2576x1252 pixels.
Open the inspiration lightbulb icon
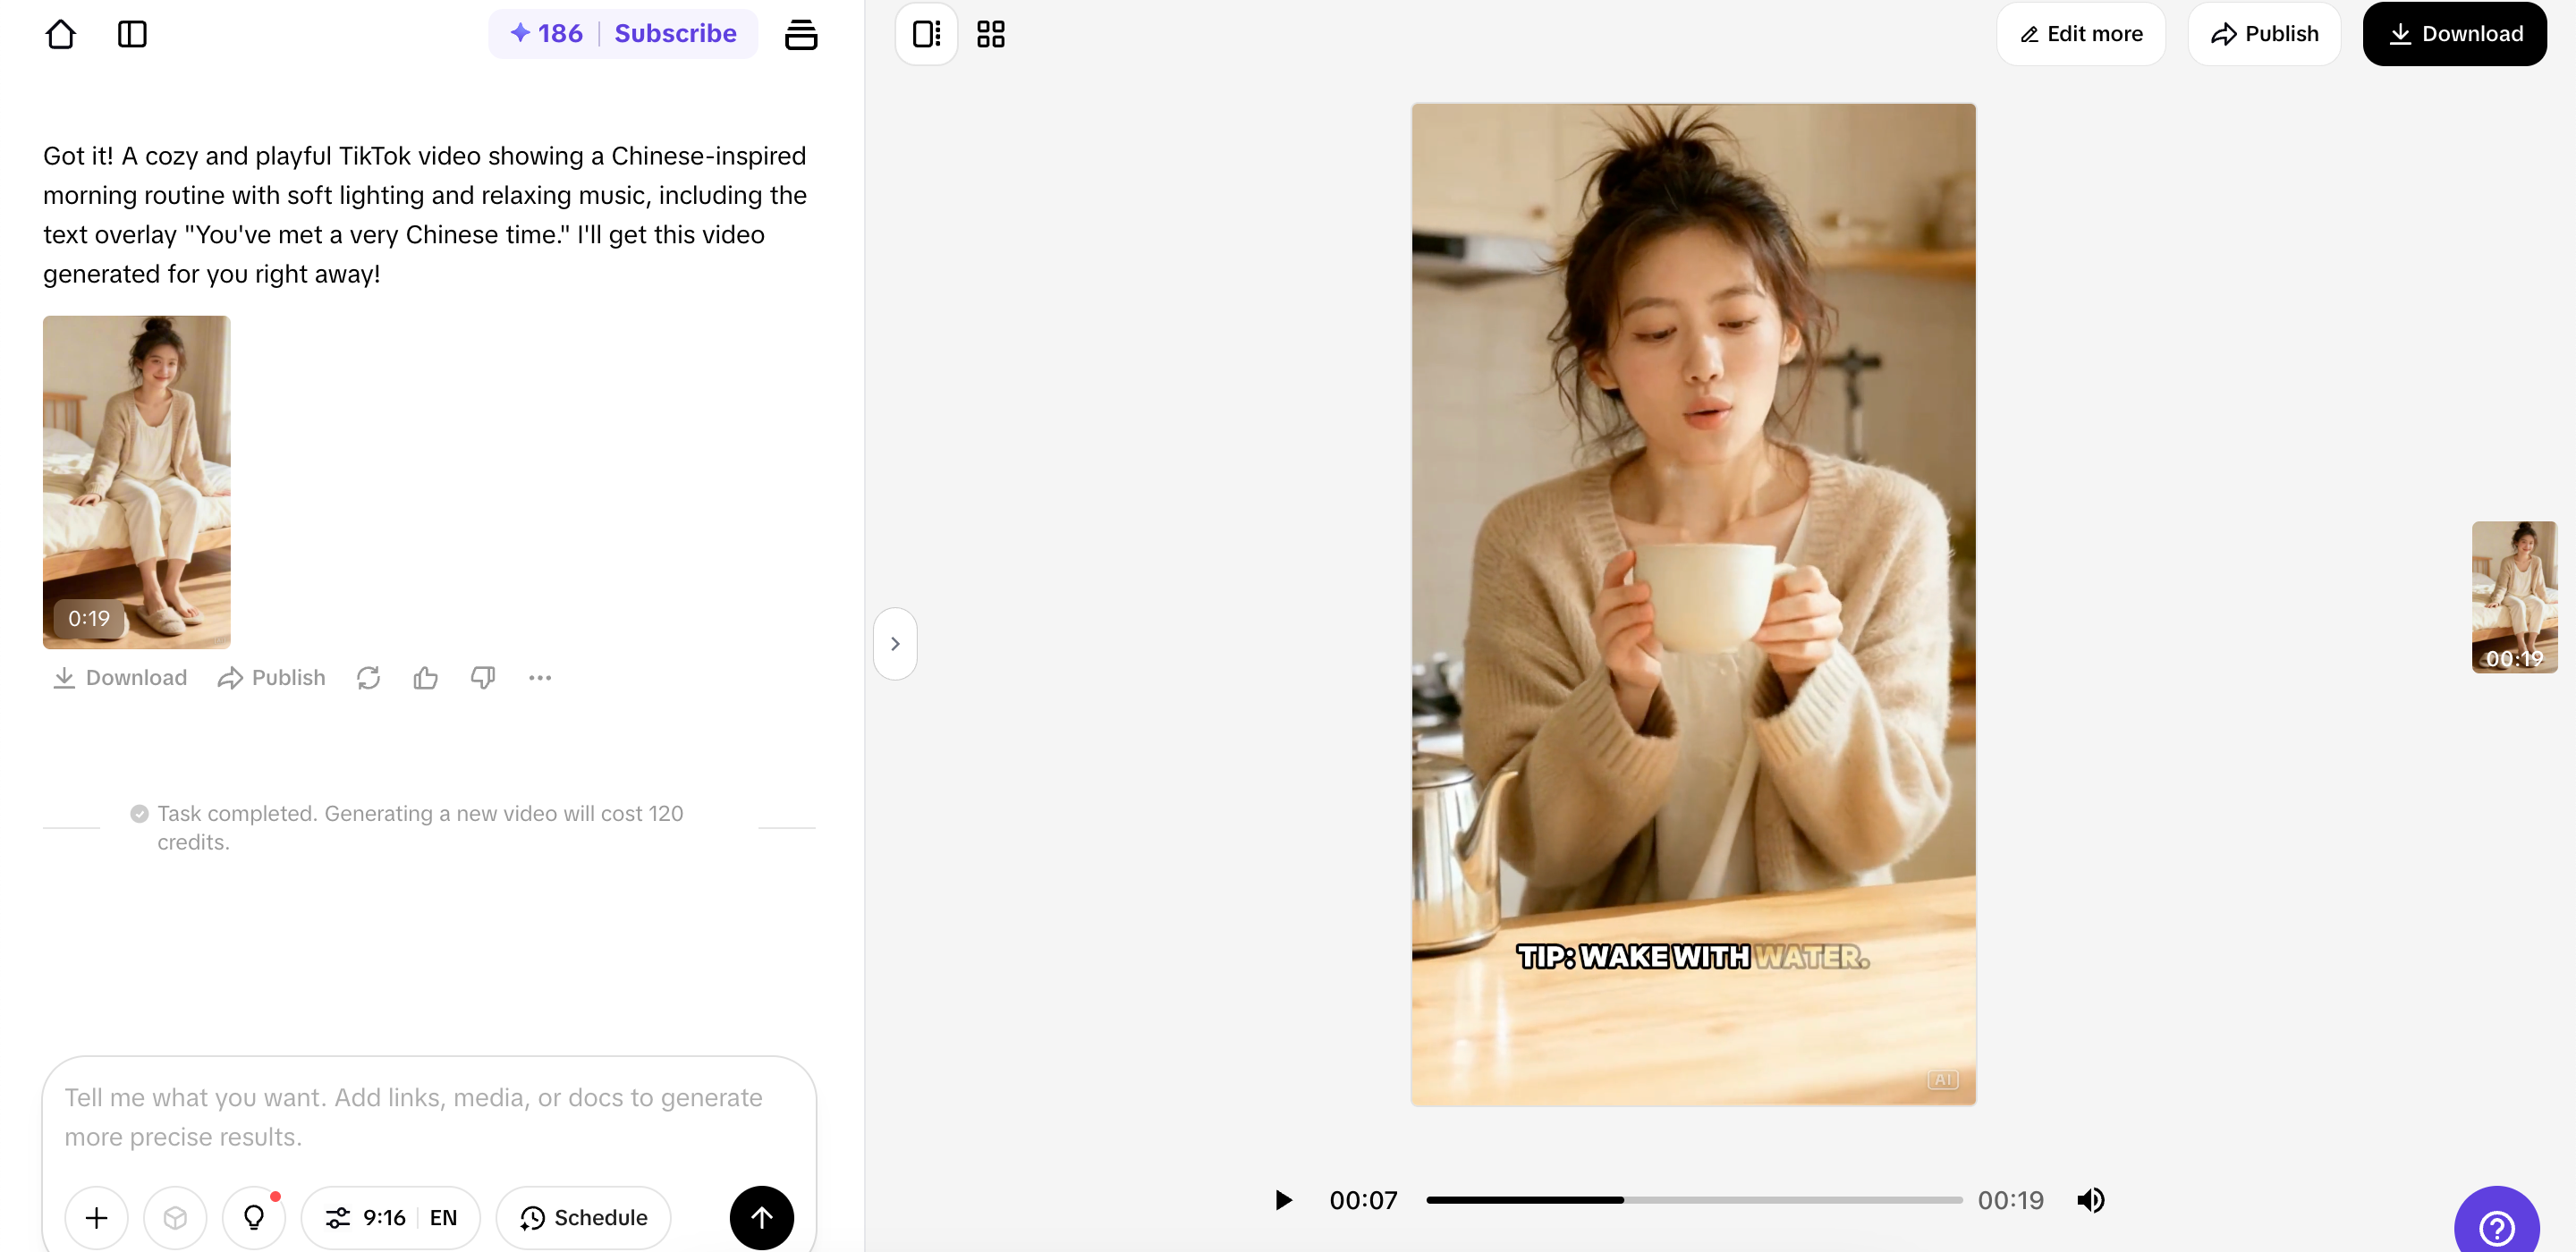point(254,1217)
